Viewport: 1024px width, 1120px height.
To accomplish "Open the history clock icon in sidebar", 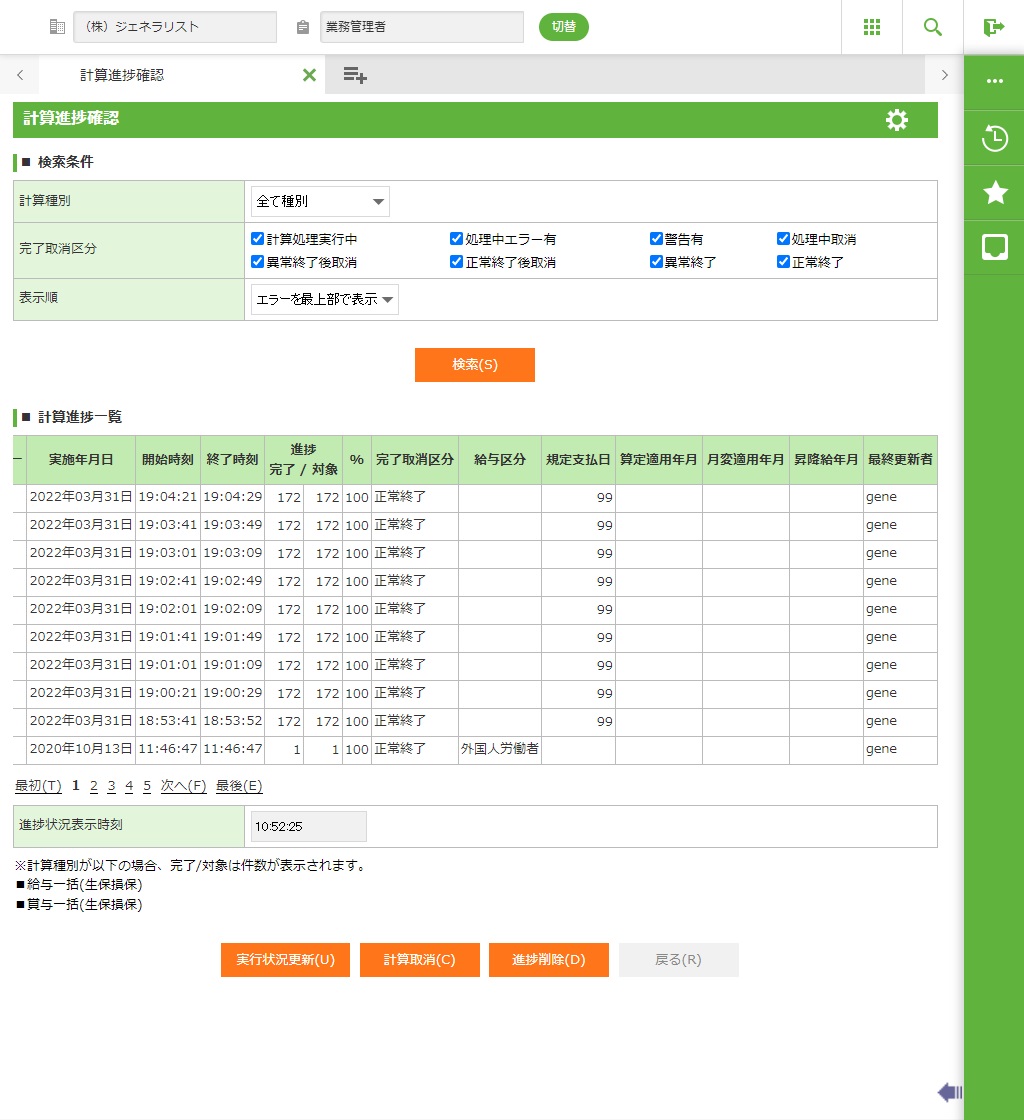I will tap(994, 138).
